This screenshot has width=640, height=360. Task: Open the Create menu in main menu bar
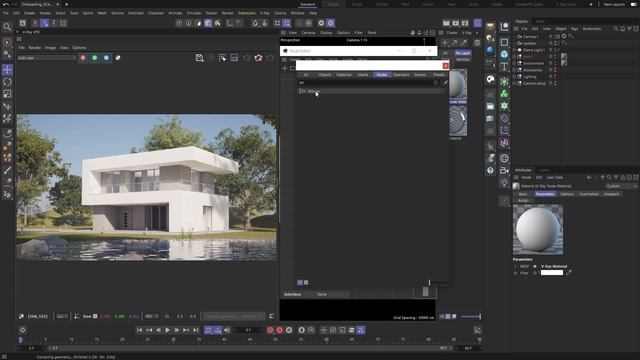point(29,13)
